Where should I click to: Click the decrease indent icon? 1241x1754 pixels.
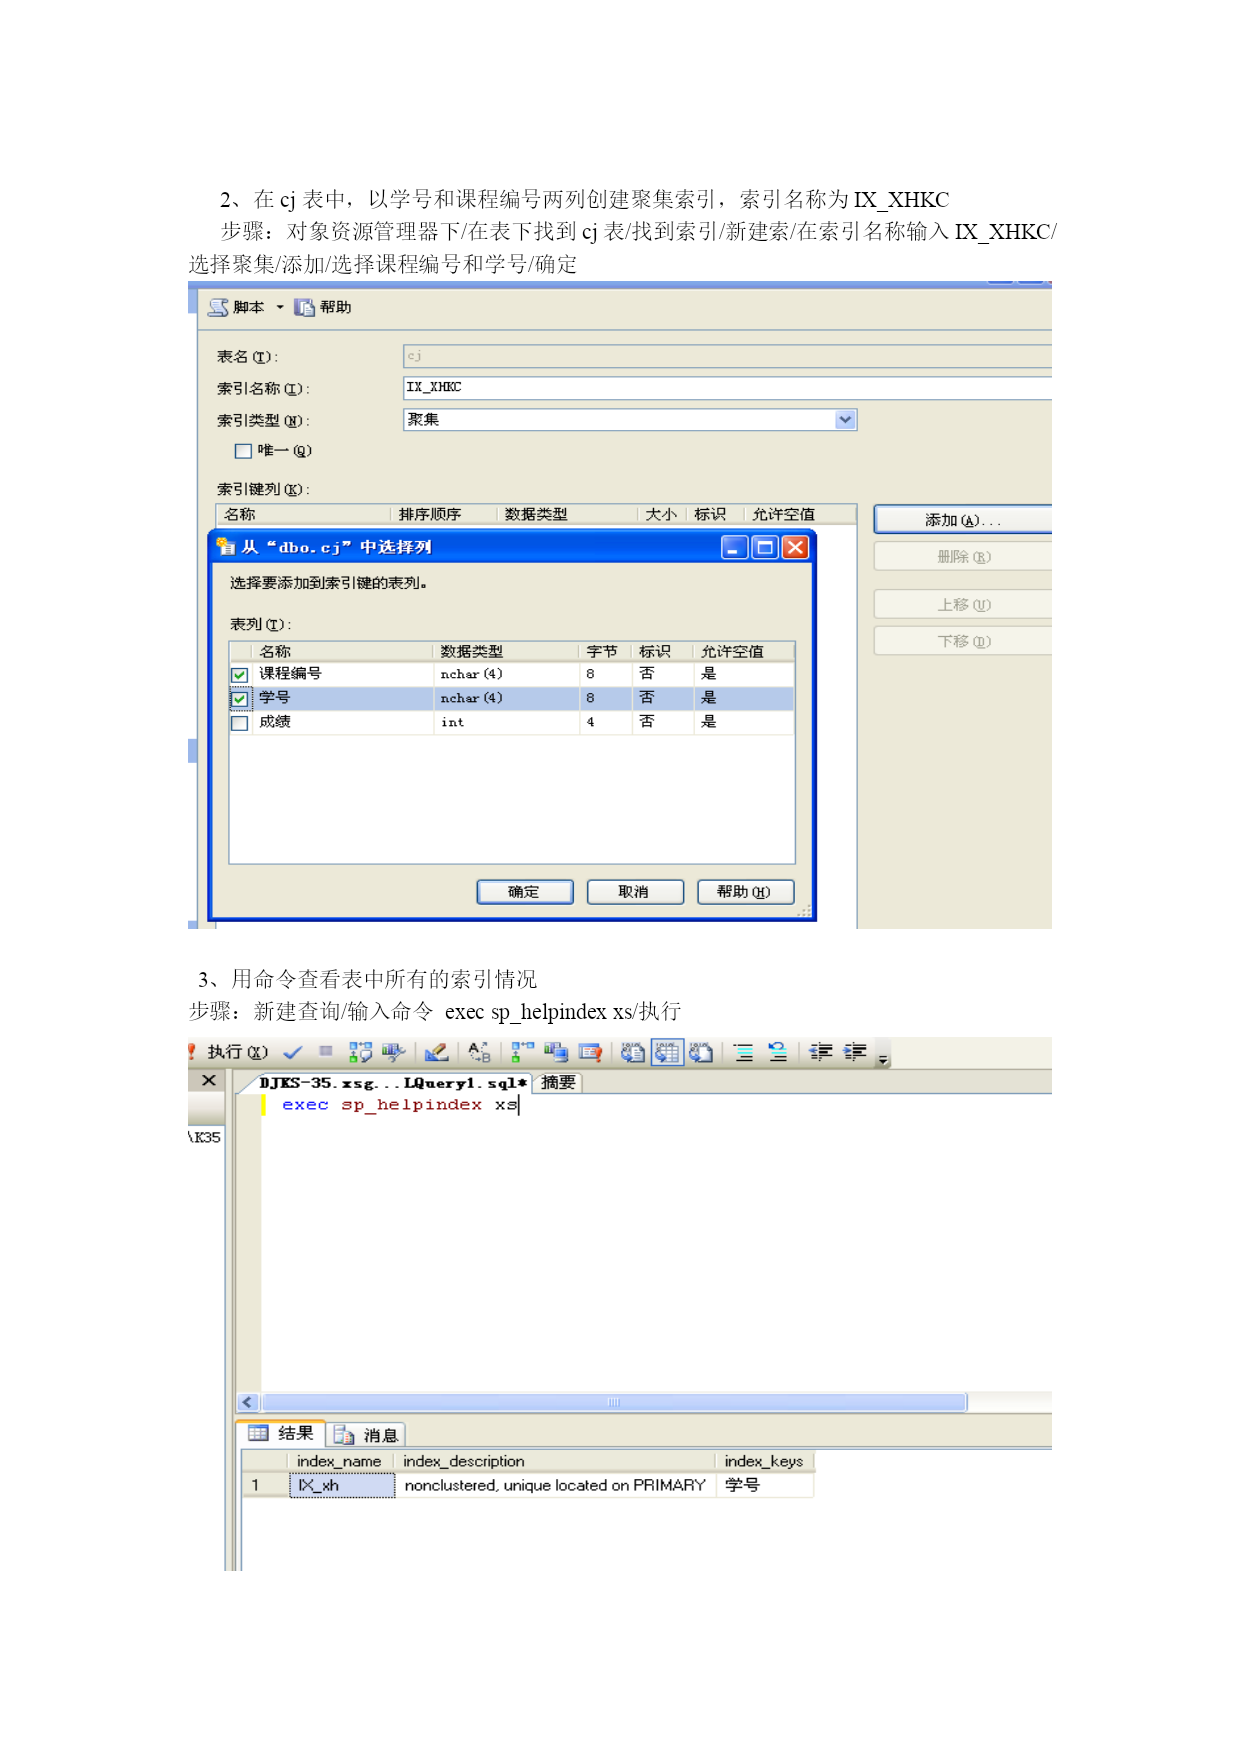[x=821, y=1052]
